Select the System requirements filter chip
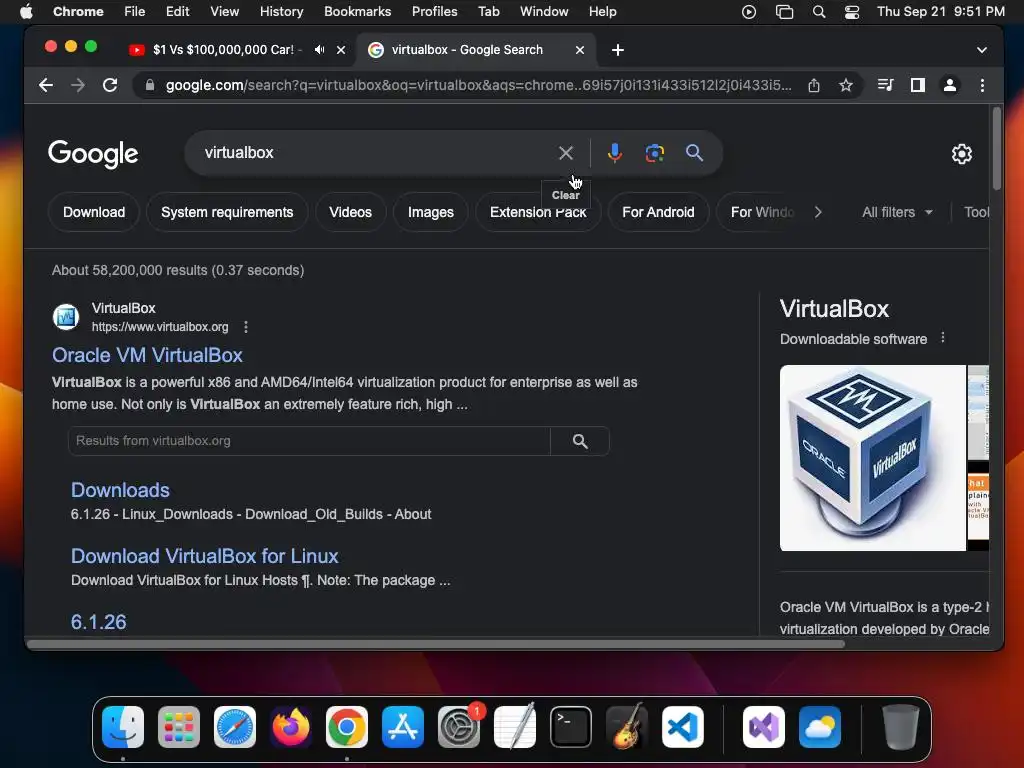The height and width of the screenshot is (768, 1024). (227, 212)
